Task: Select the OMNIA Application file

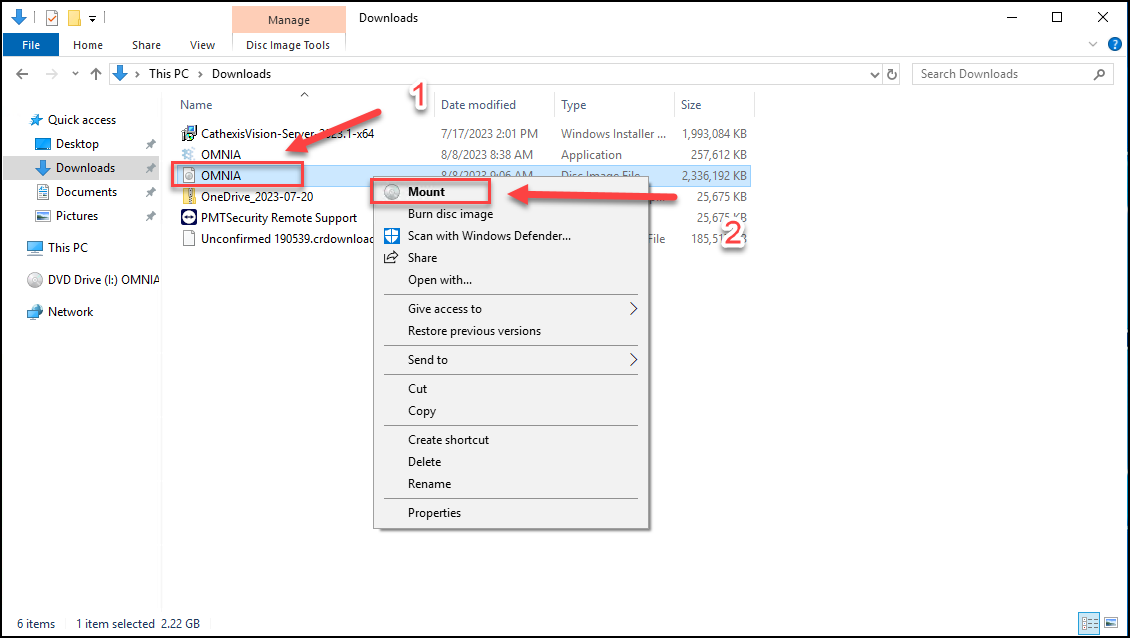Action: click(x=221, y=154)
